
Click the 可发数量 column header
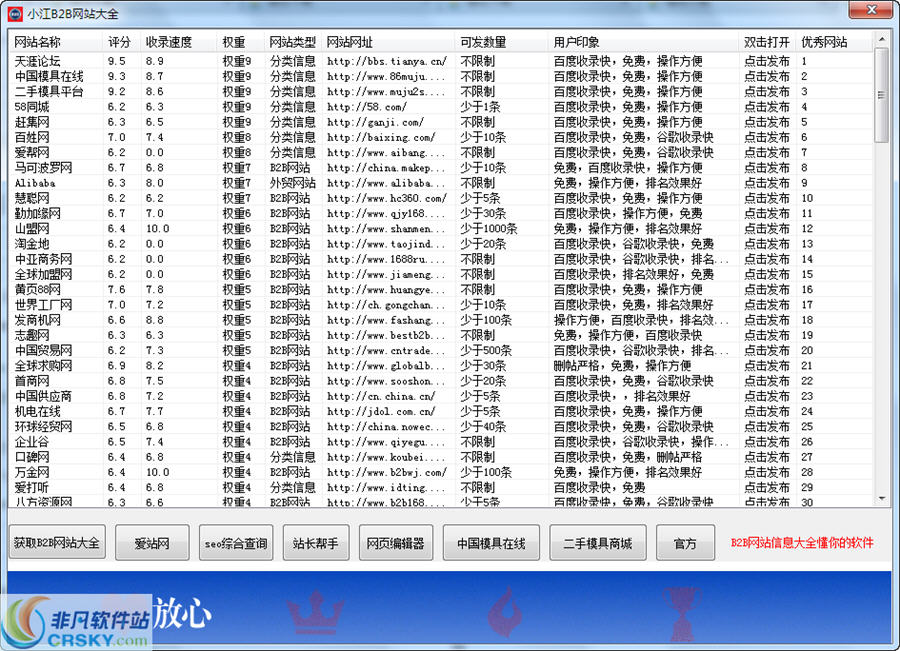pyautogui.click(x=502, y=42)
